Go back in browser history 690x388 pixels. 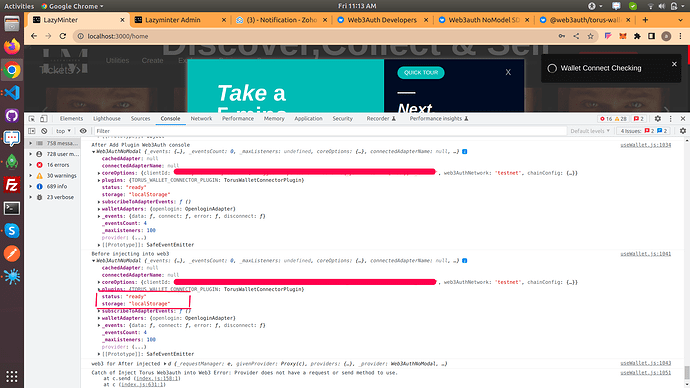click(x=34, y=36)
